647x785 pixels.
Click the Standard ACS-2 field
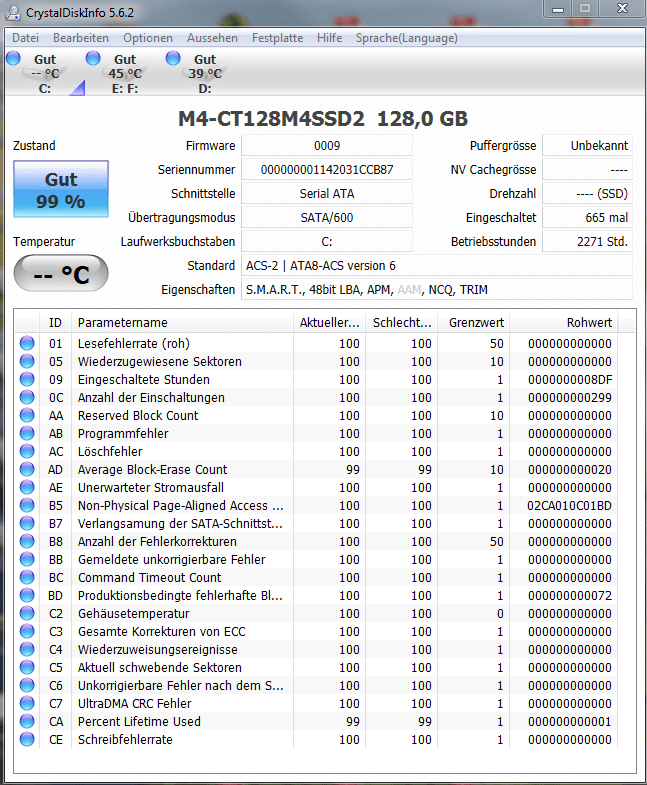437,266
